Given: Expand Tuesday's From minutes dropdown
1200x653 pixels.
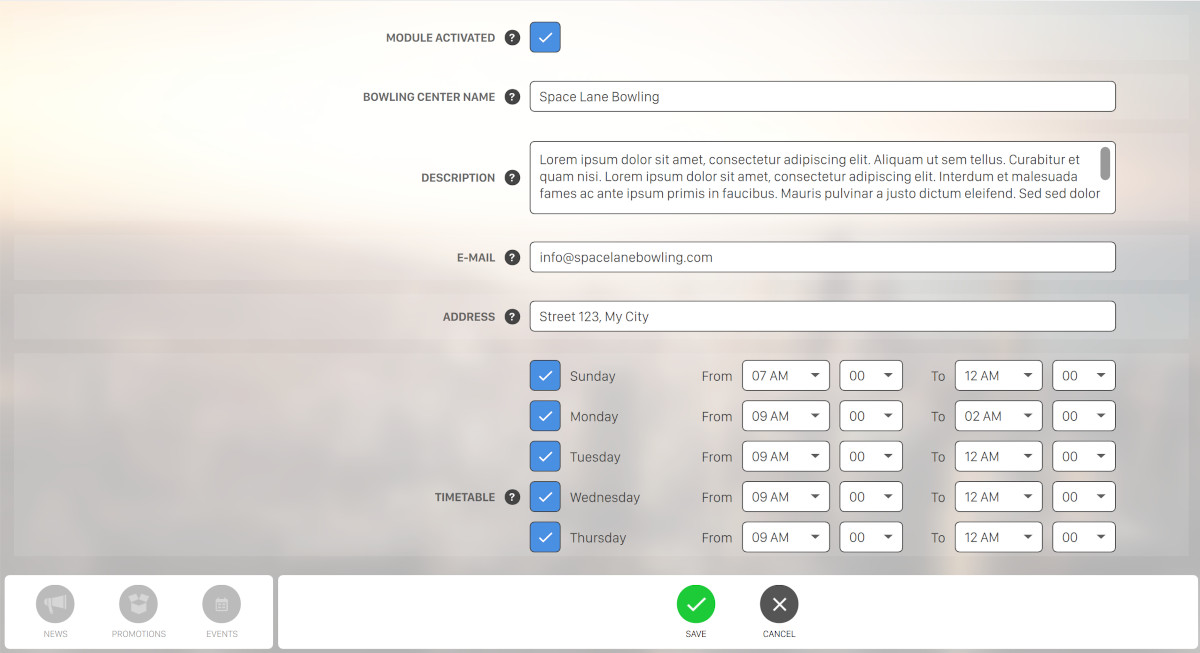Looking at the screenshot, I should tap(870, 457).
